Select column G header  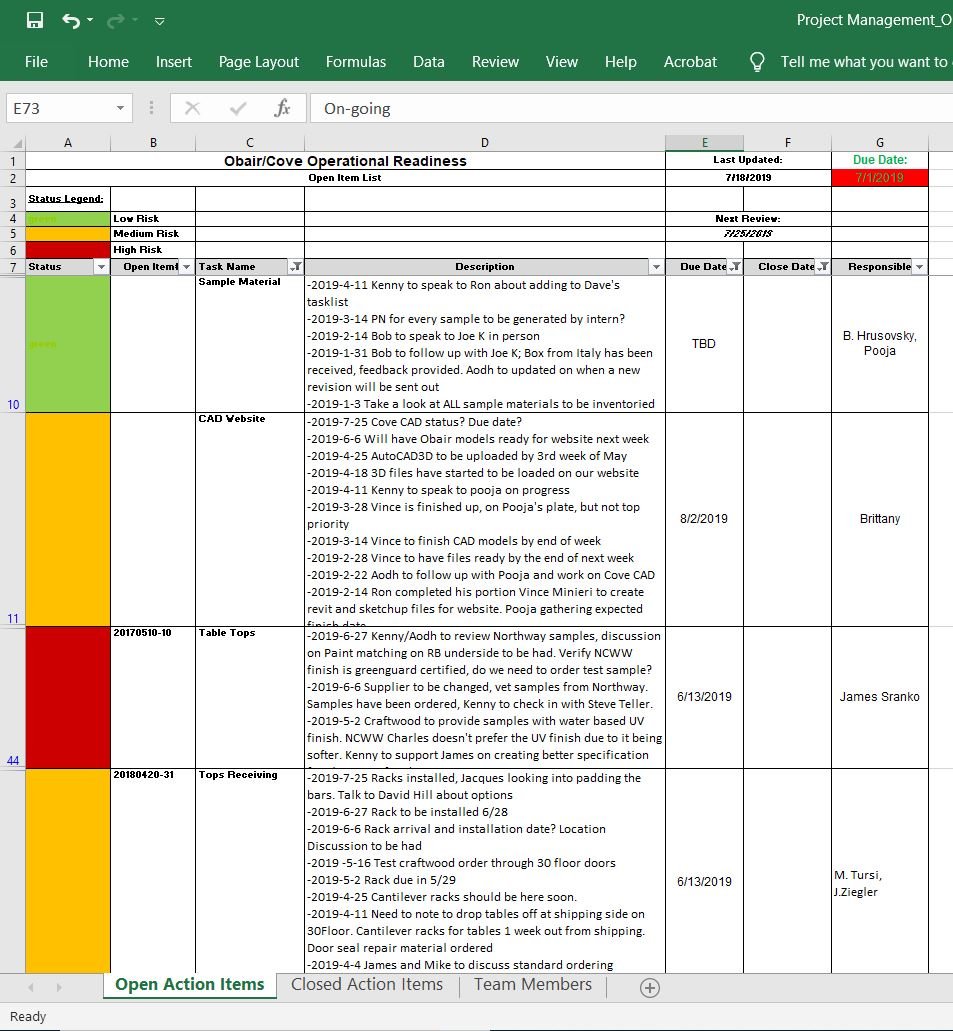coord(880,143)
